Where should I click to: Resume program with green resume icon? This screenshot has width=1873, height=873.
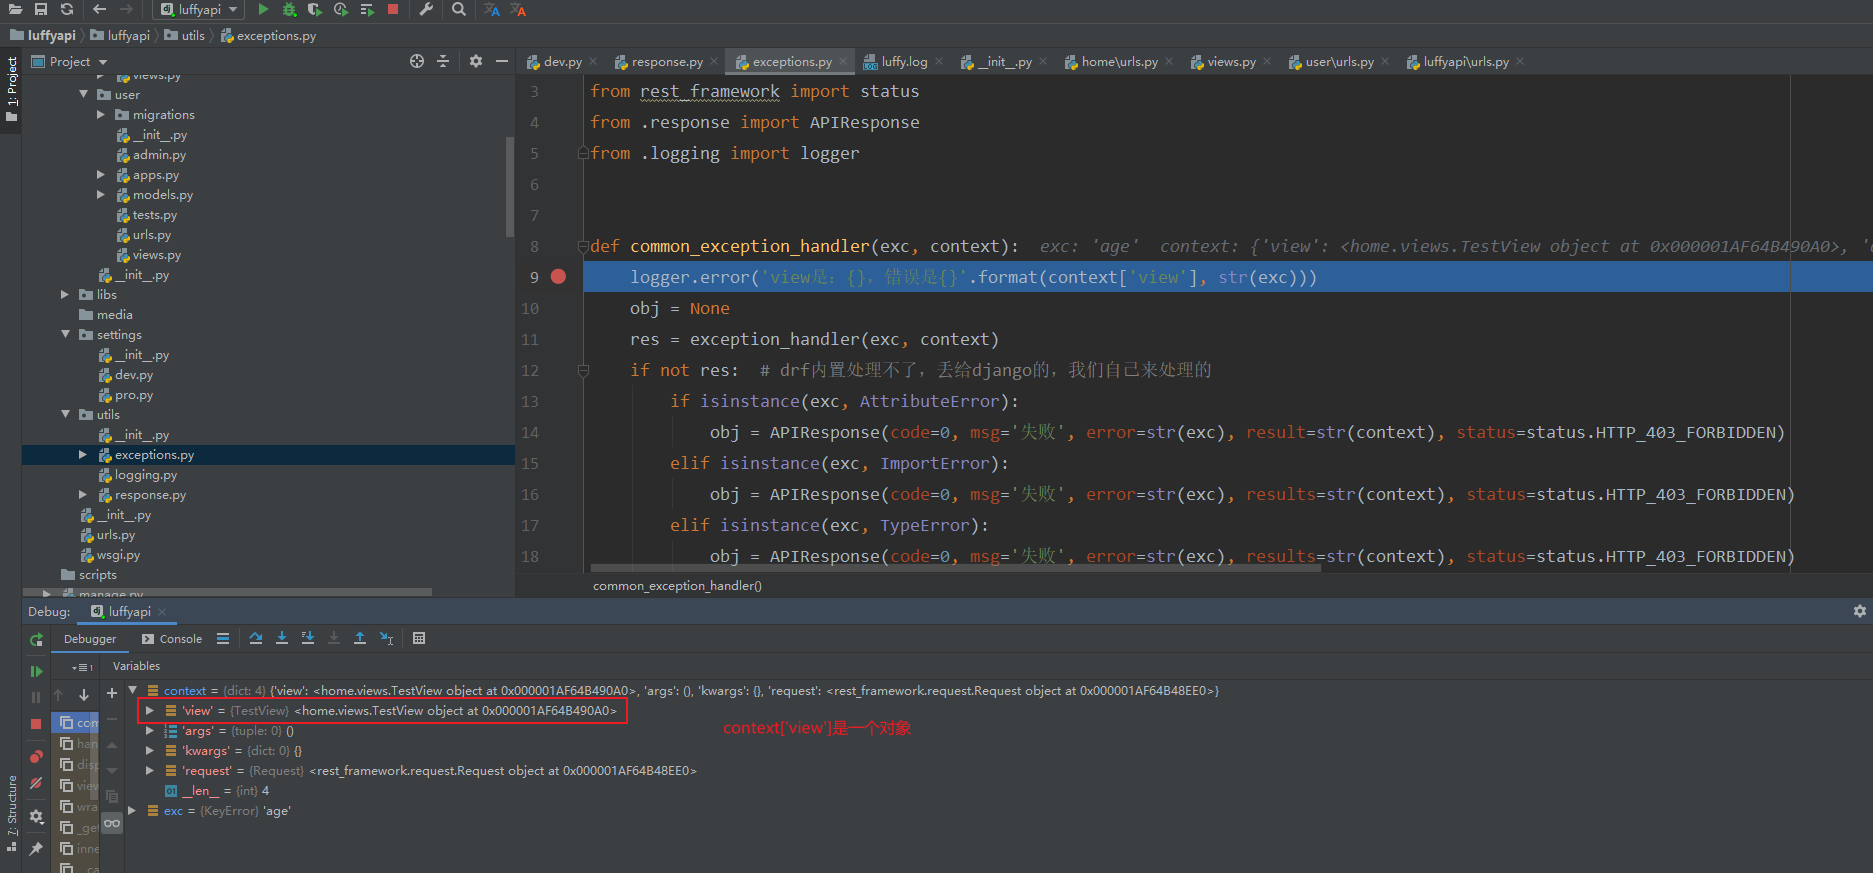[x=36, y=671]
